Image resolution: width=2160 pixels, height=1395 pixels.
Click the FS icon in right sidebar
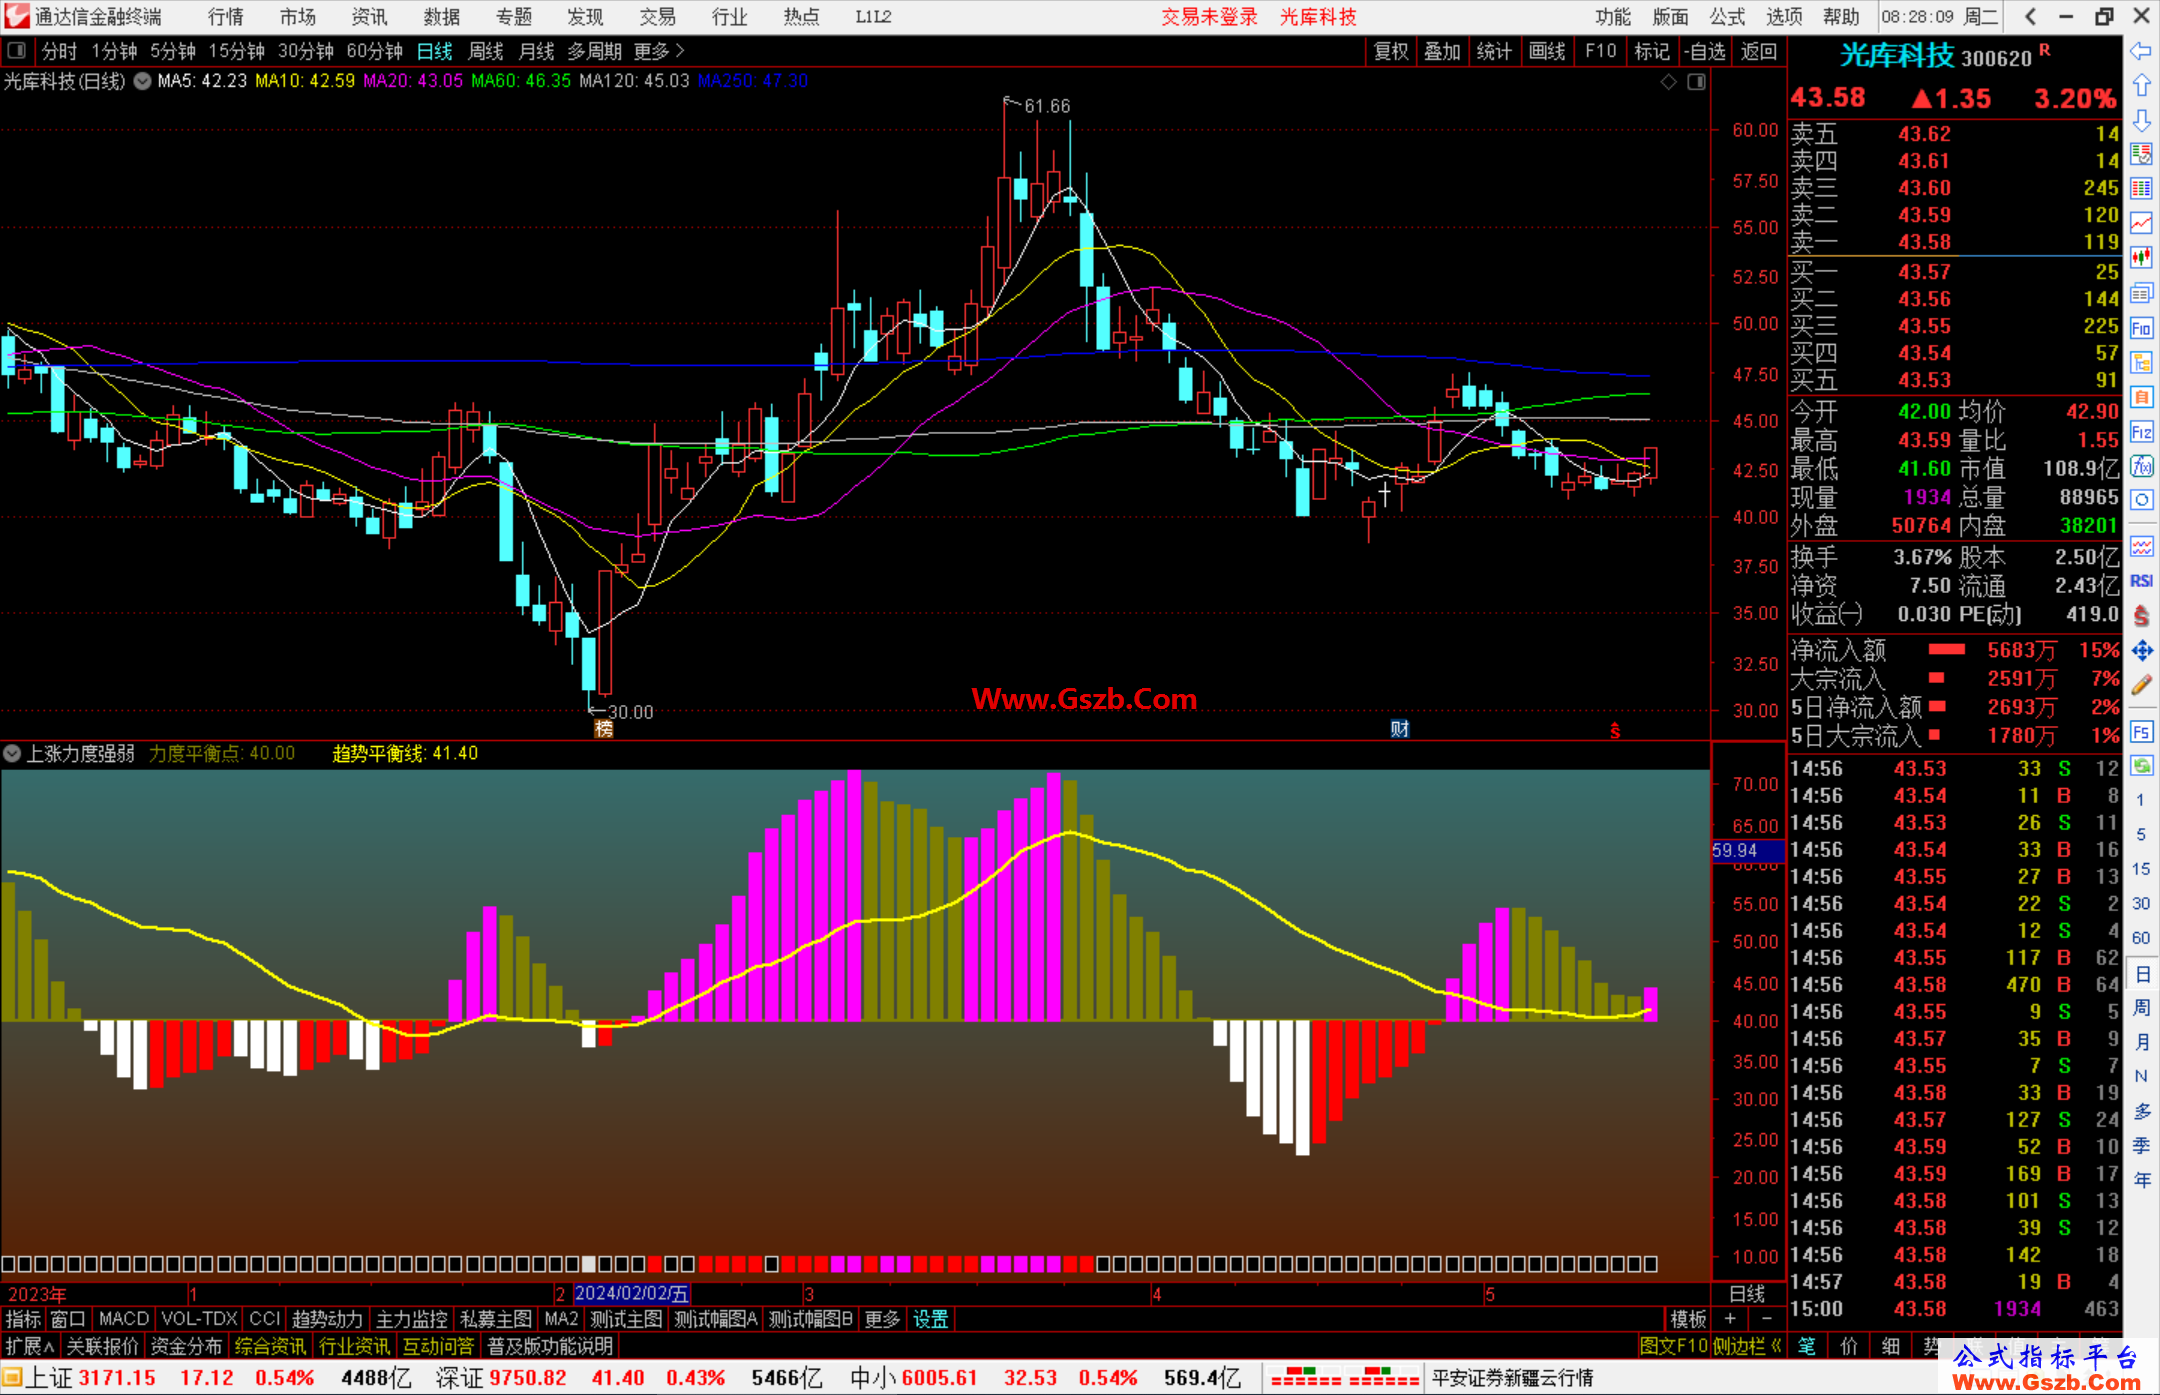pos(2141,732)
